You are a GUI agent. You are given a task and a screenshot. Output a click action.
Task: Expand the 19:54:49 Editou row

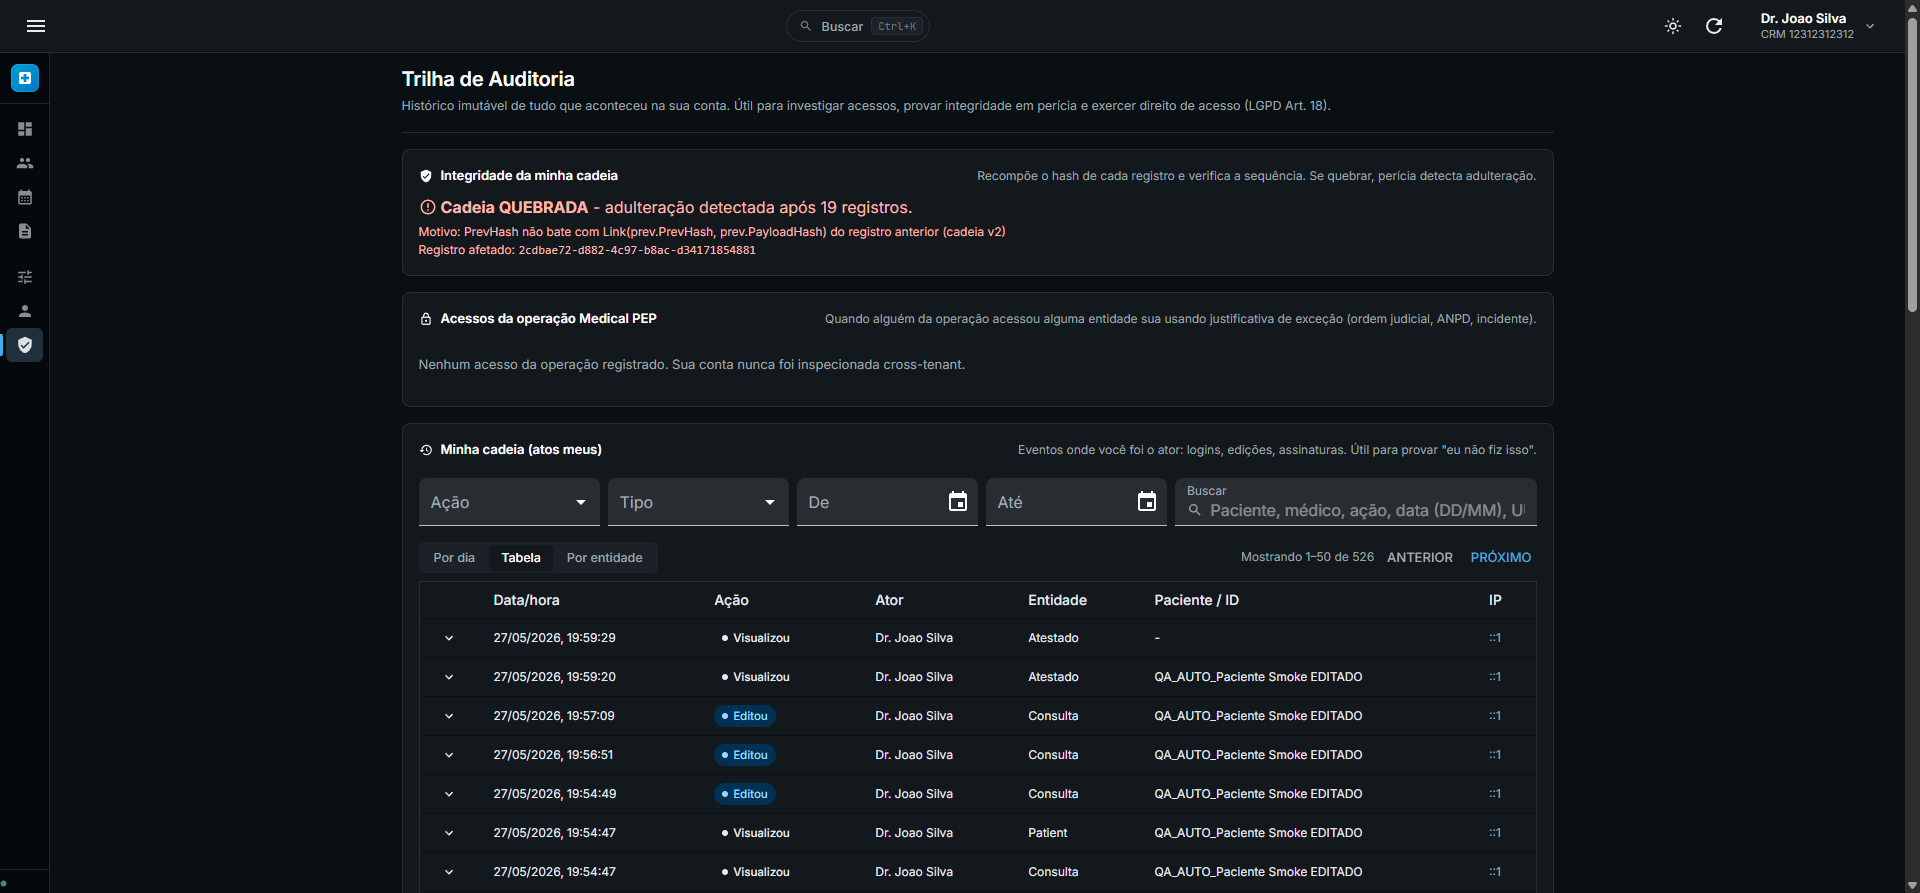point(449,794)
